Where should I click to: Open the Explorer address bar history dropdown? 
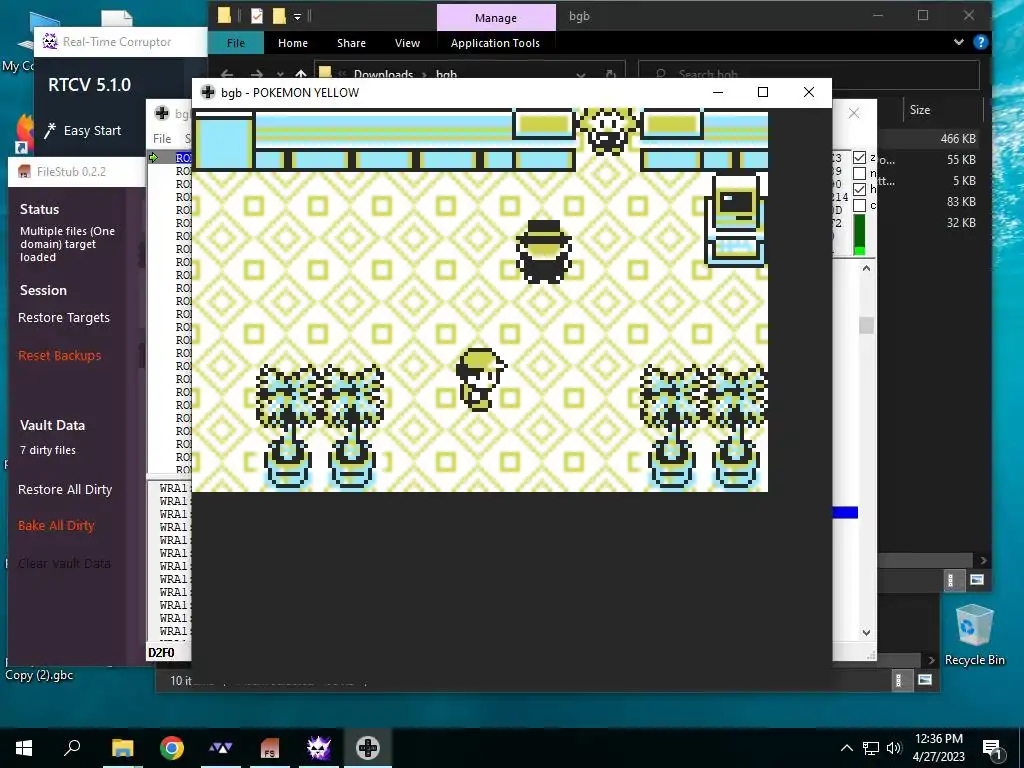tap(581, 74)
